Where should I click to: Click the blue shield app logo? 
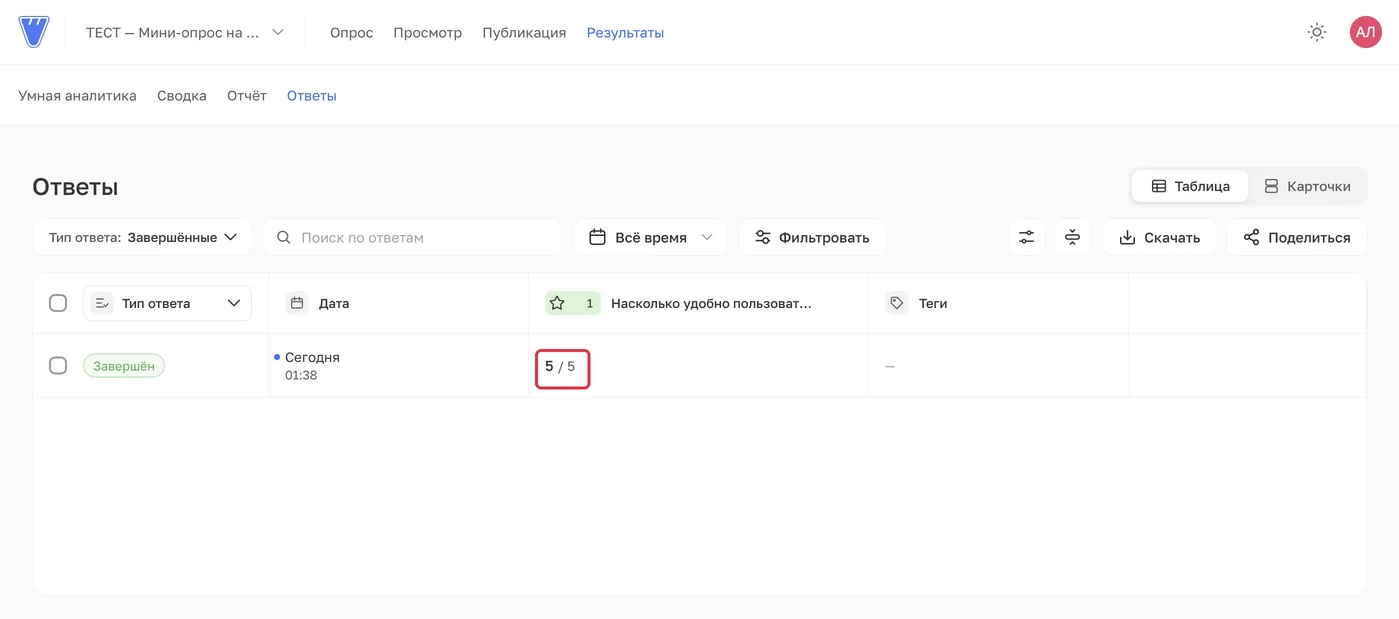coord(34,32)
